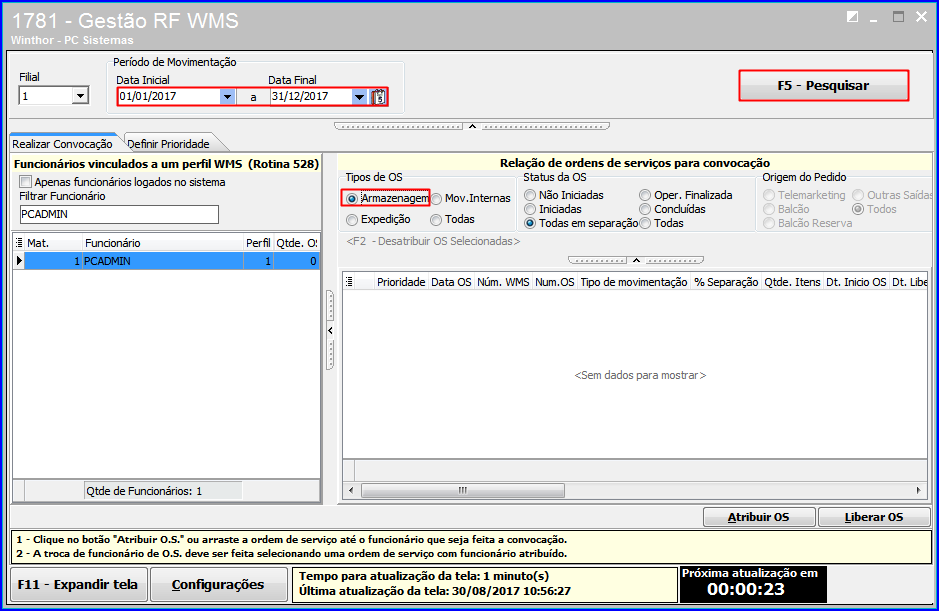Image resolution: width=939 pixels, height=611 pixels.
Task: Click the right scroll arrow of orders grid
Action: [919, 491]
